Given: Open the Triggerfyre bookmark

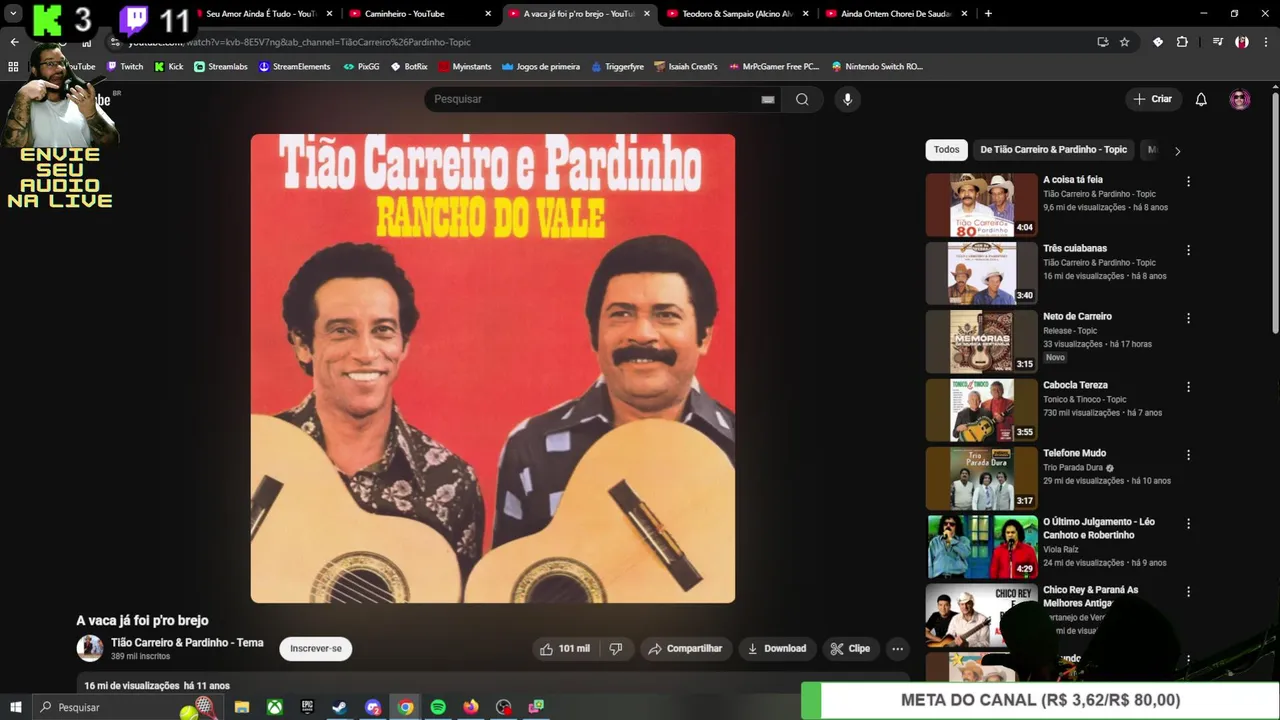Looking at the screenshot, I should pos(617,67).
